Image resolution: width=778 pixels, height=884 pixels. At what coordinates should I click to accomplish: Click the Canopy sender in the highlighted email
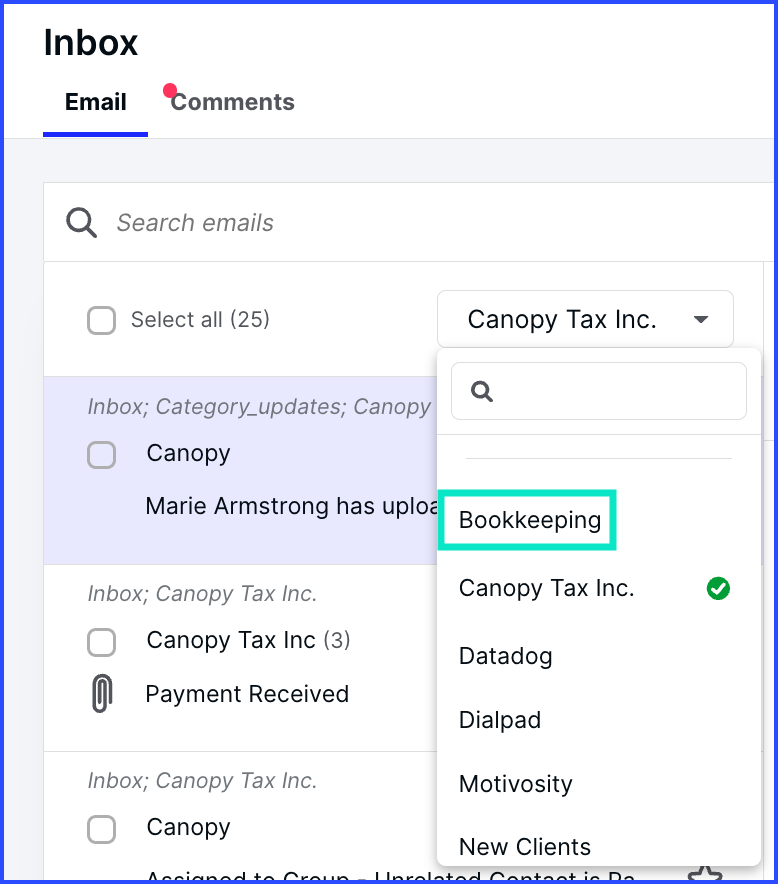tap(188, 454)
